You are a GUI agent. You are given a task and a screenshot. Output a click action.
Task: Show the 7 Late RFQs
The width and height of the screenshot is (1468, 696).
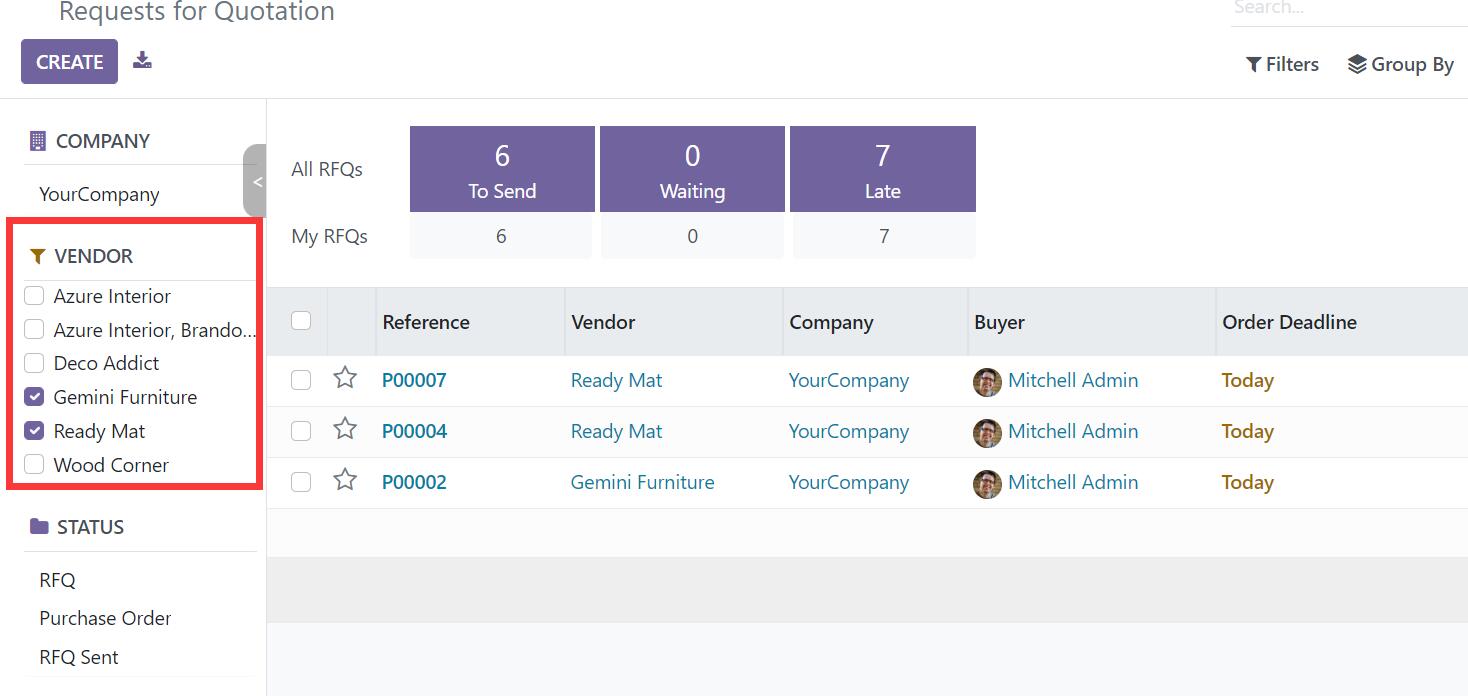[x=883, y=169]
